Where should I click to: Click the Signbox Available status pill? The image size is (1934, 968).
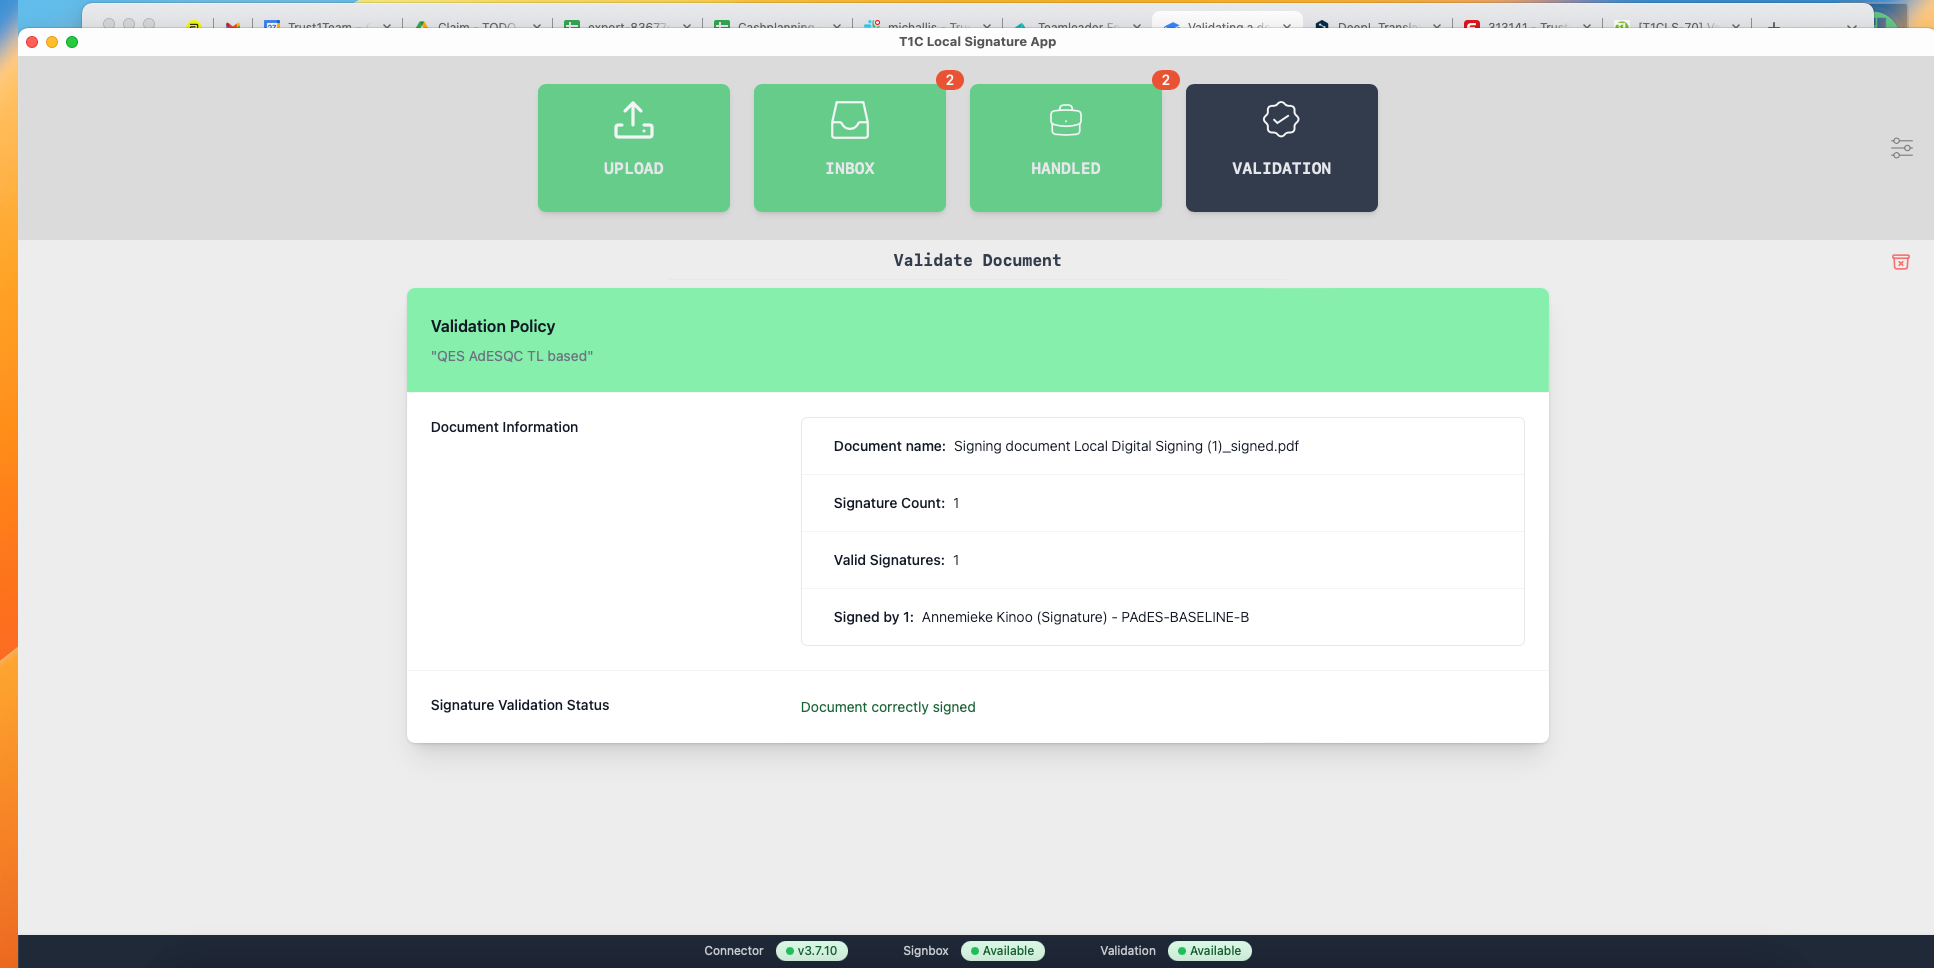(1003, 951)
